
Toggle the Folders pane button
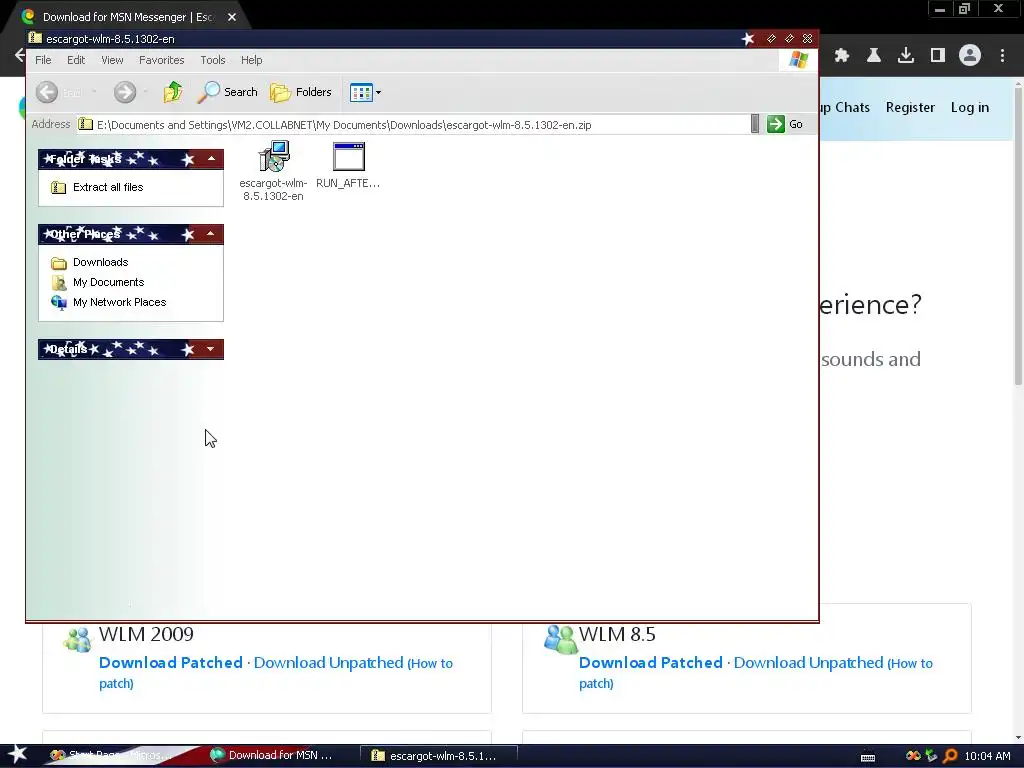click(x=300, y=92)
